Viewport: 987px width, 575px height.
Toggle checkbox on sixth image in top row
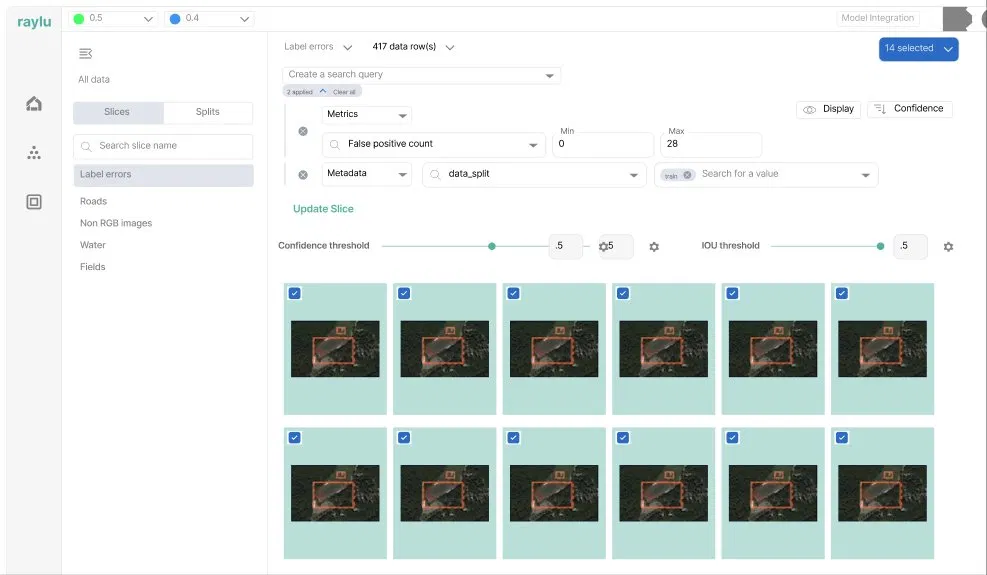click(842, 293)
